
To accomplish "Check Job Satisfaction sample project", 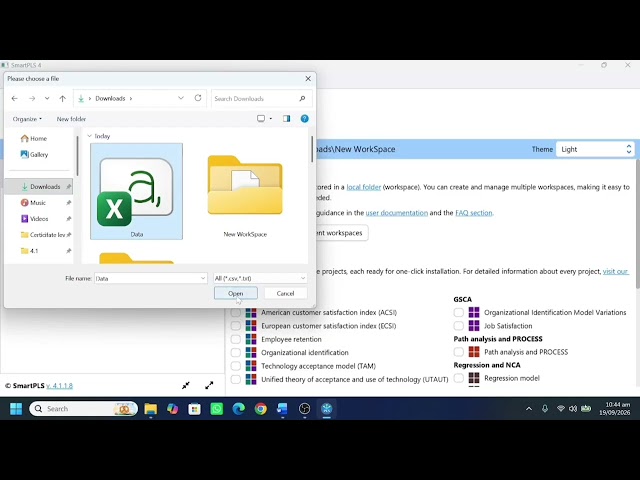I will coord(459,326).
